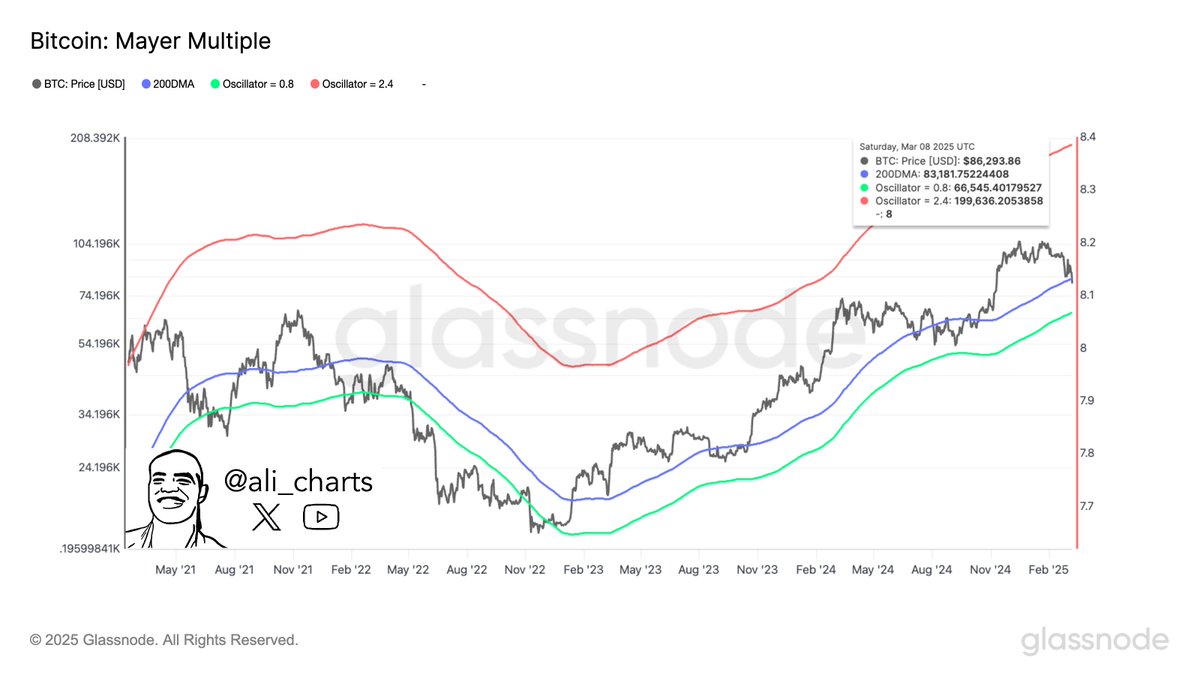
Task: Hide the 200DMA series via legend
Action: click(174, 84)
